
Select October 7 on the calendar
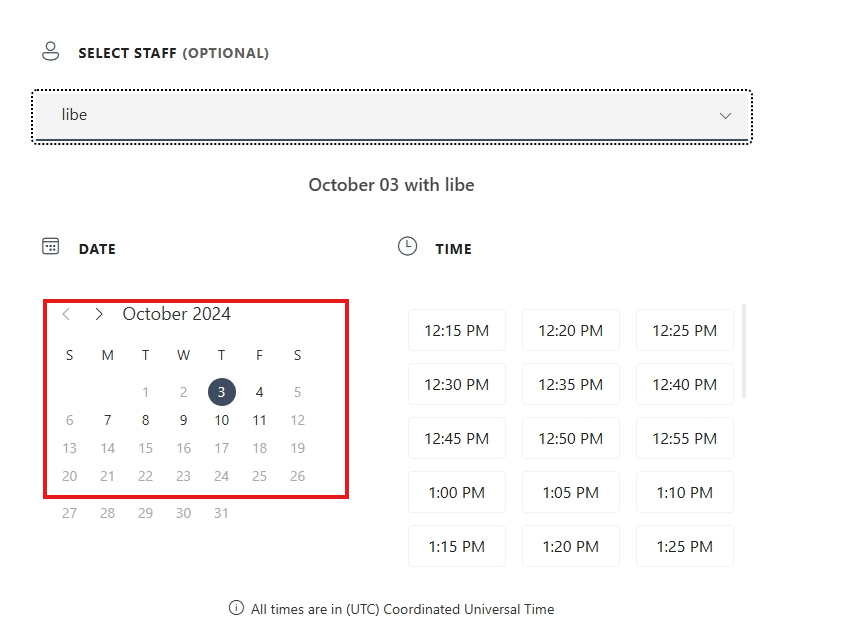click(x=108, y=420)
